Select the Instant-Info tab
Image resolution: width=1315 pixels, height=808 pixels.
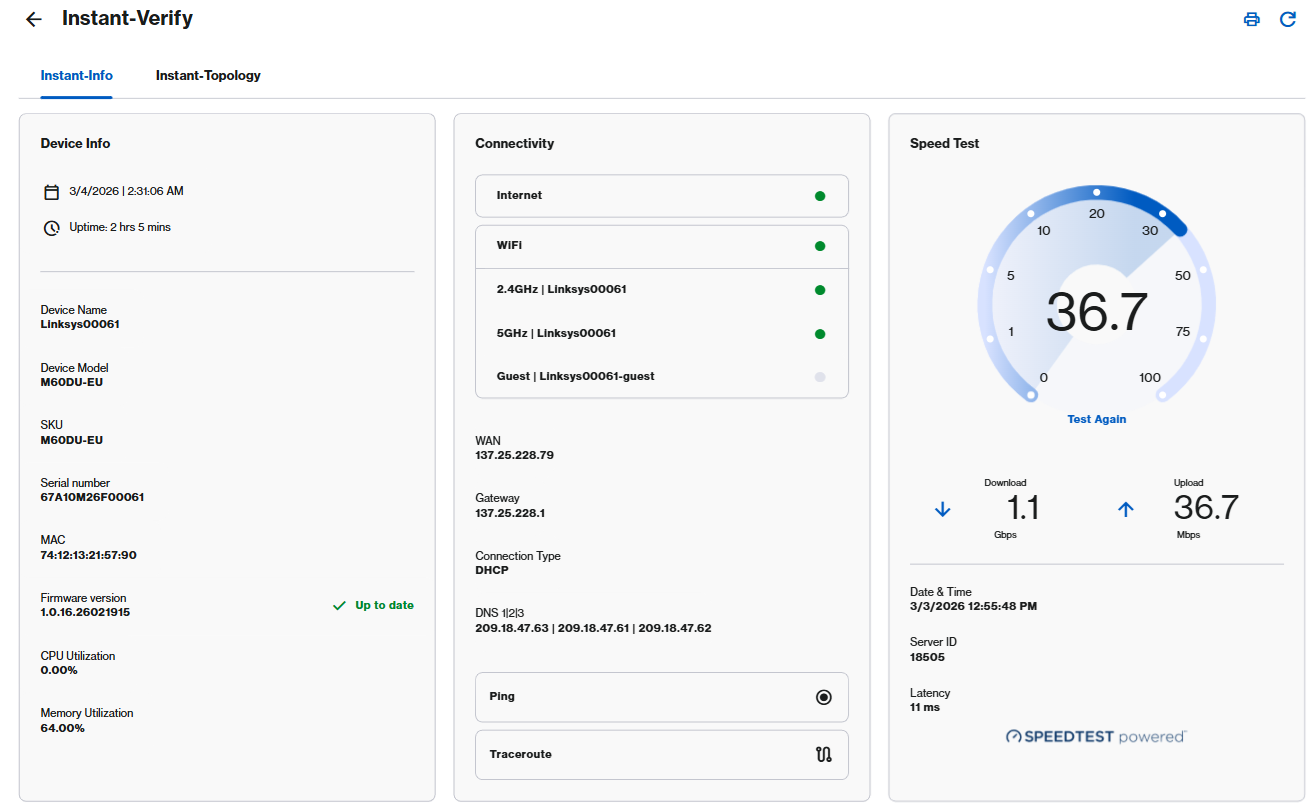pyautogui.click(x=76, y=75)
